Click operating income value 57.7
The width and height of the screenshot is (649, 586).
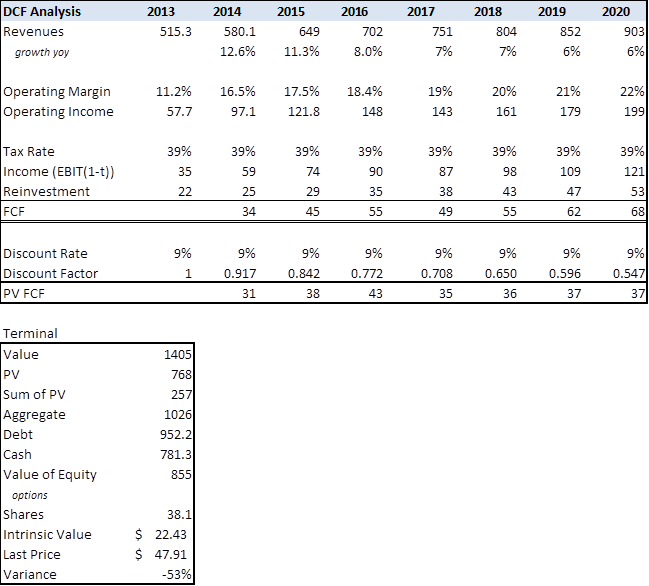(x=179, y=111)
